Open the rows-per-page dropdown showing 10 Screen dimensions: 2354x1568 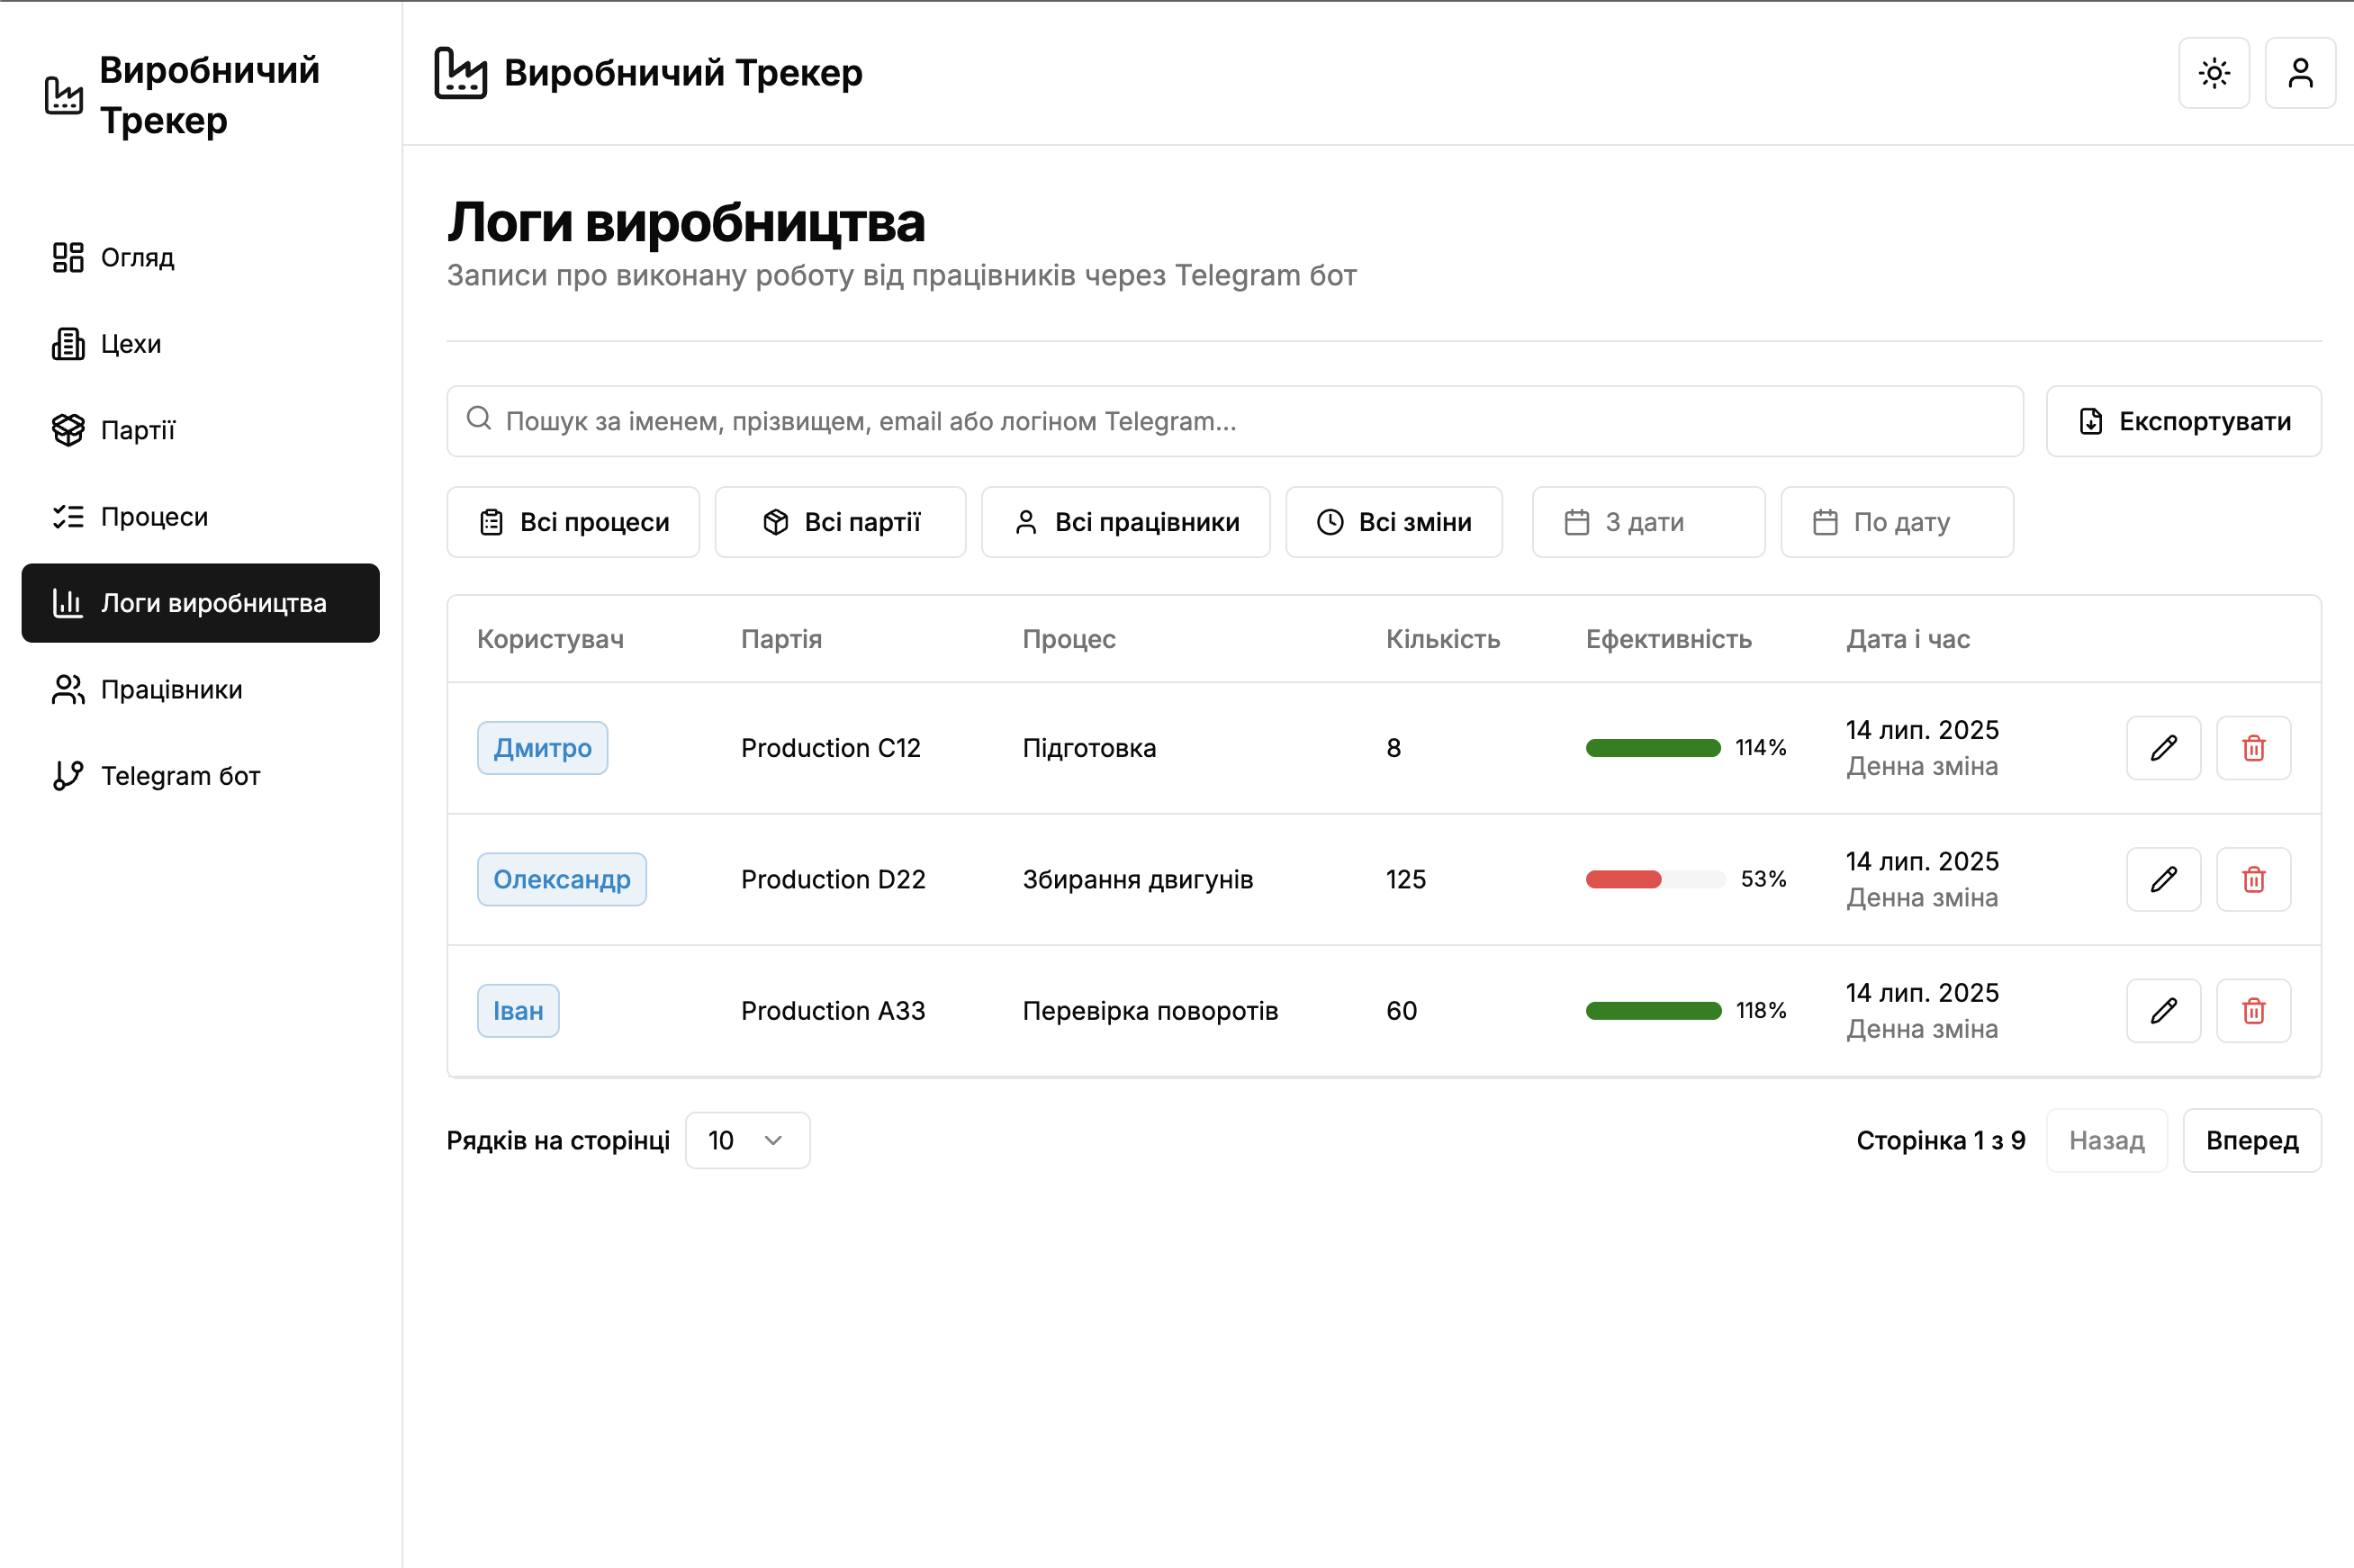tap(747, 1140)
